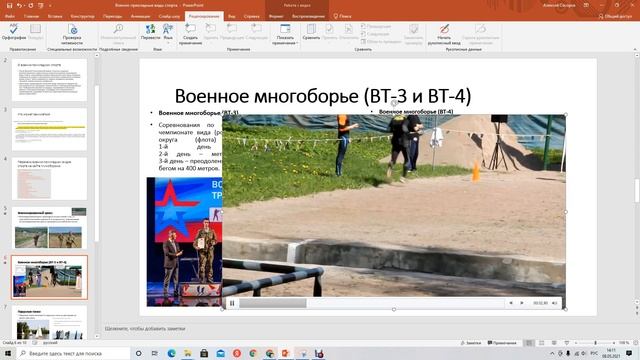The image size is (640, 360).
Task: Open the Файл tab
Action: (10, 16)
